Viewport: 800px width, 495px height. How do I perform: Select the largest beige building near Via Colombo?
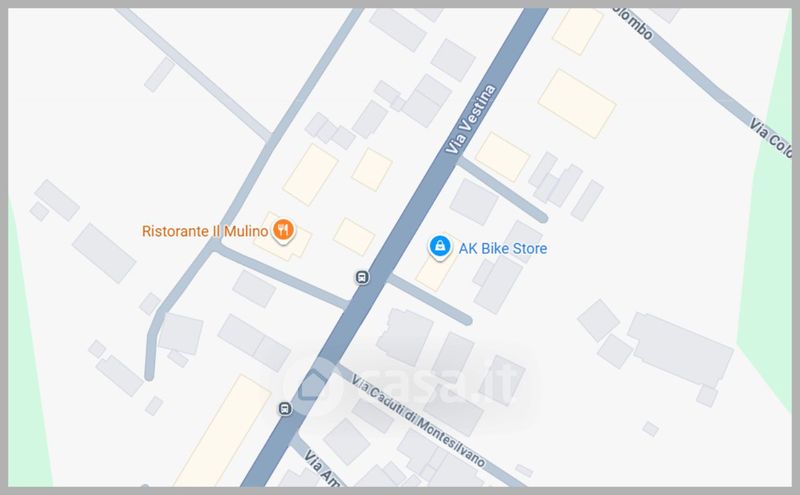point(577,104)
